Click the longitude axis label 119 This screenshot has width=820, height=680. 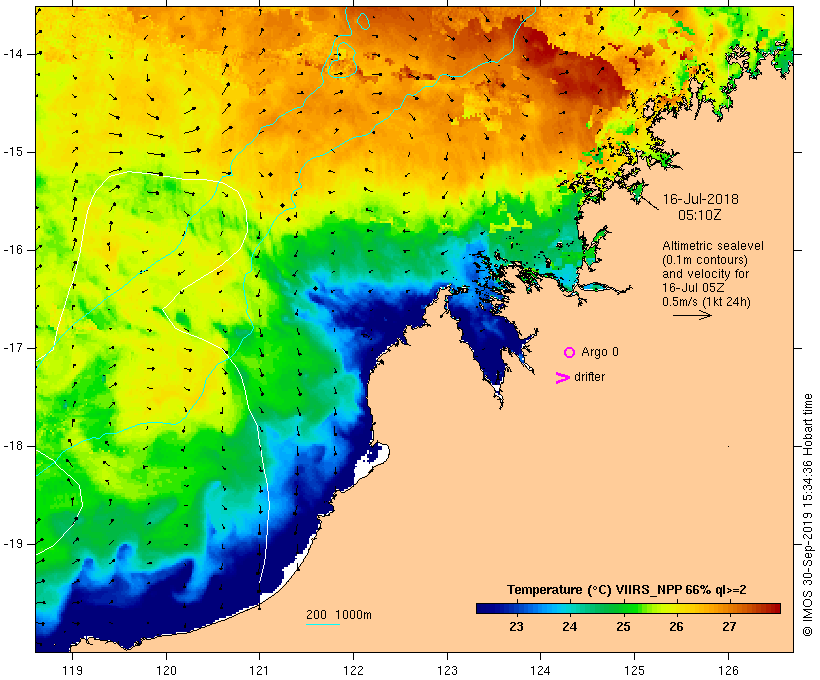72,671
